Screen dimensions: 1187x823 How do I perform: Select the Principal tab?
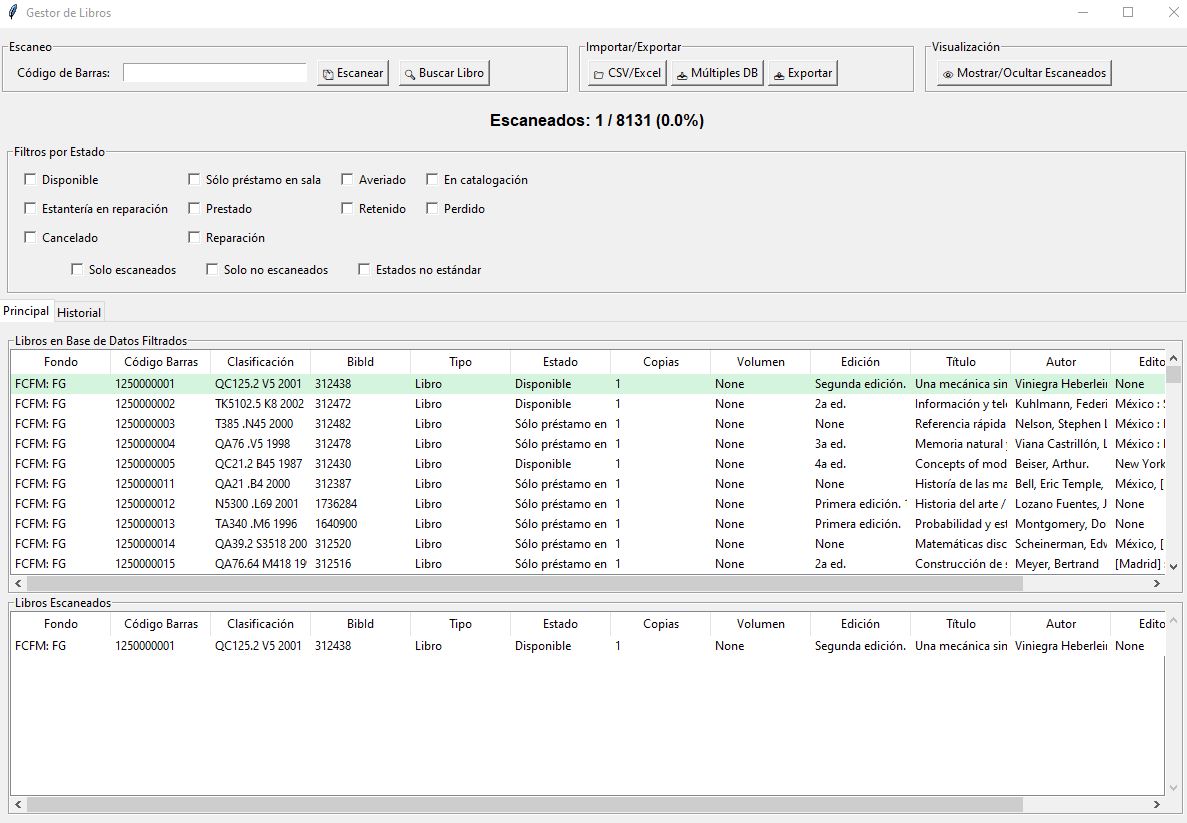coord(26,311)
